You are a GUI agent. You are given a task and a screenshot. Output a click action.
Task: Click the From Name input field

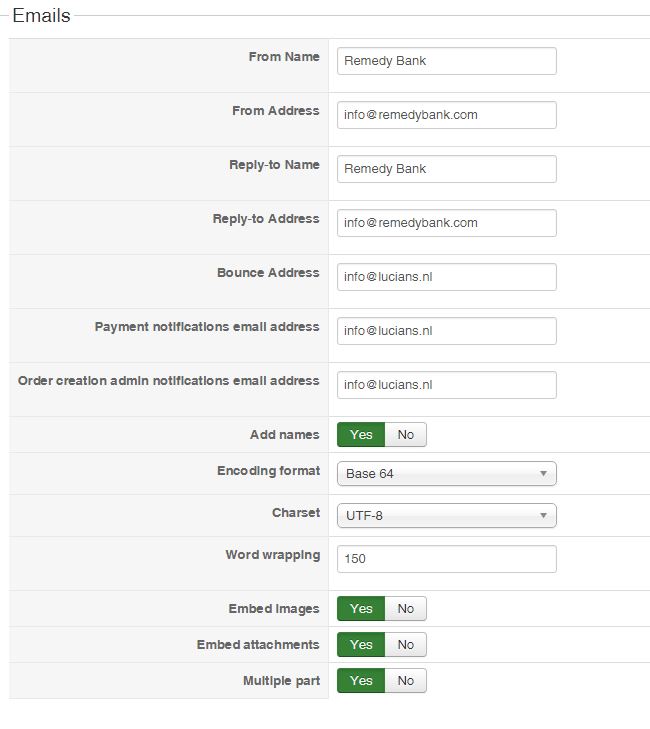click(446, 61)
